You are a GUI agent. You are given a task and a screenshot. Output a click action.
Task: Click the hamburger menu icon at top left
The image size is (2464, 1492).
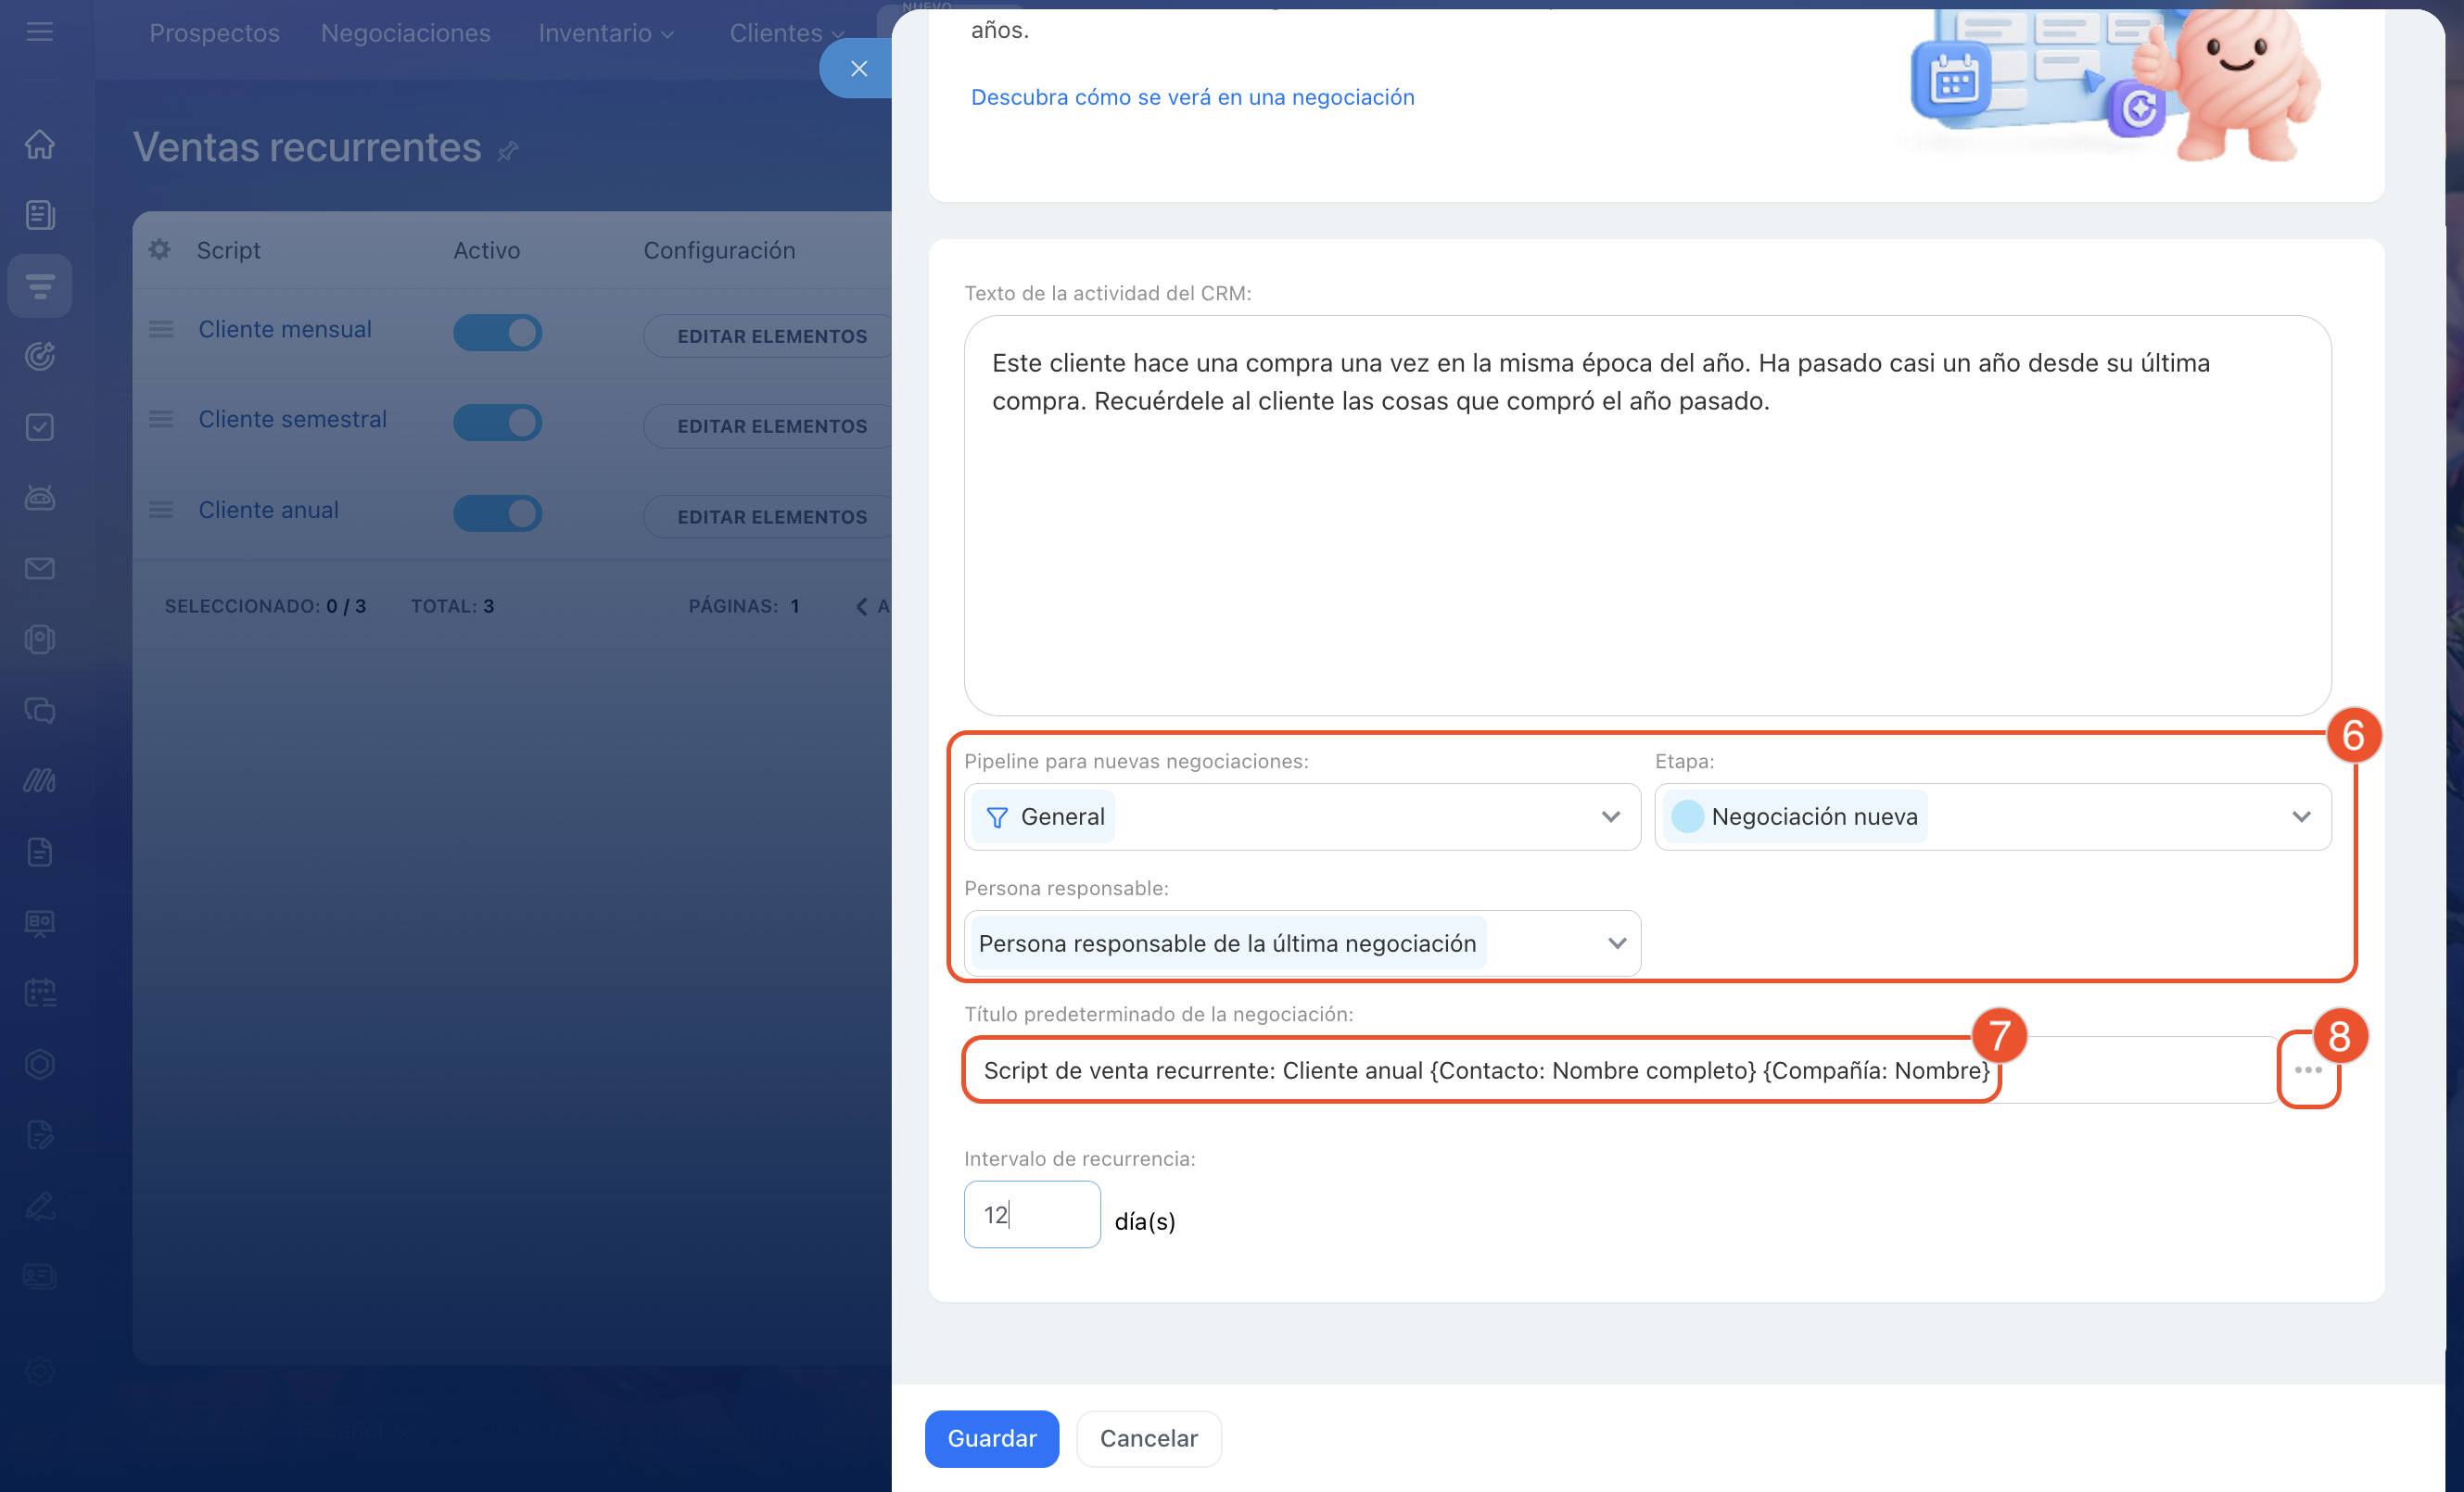(40, 32)
